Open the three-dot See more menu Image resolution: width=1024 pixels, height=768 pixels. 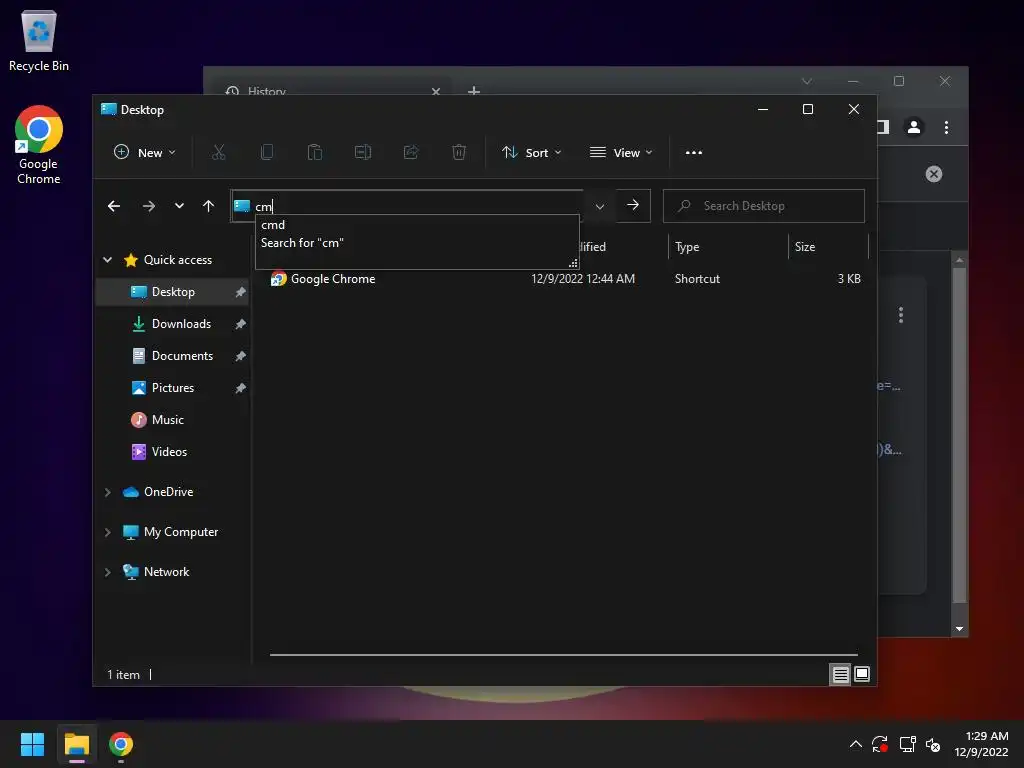(694, 153)
